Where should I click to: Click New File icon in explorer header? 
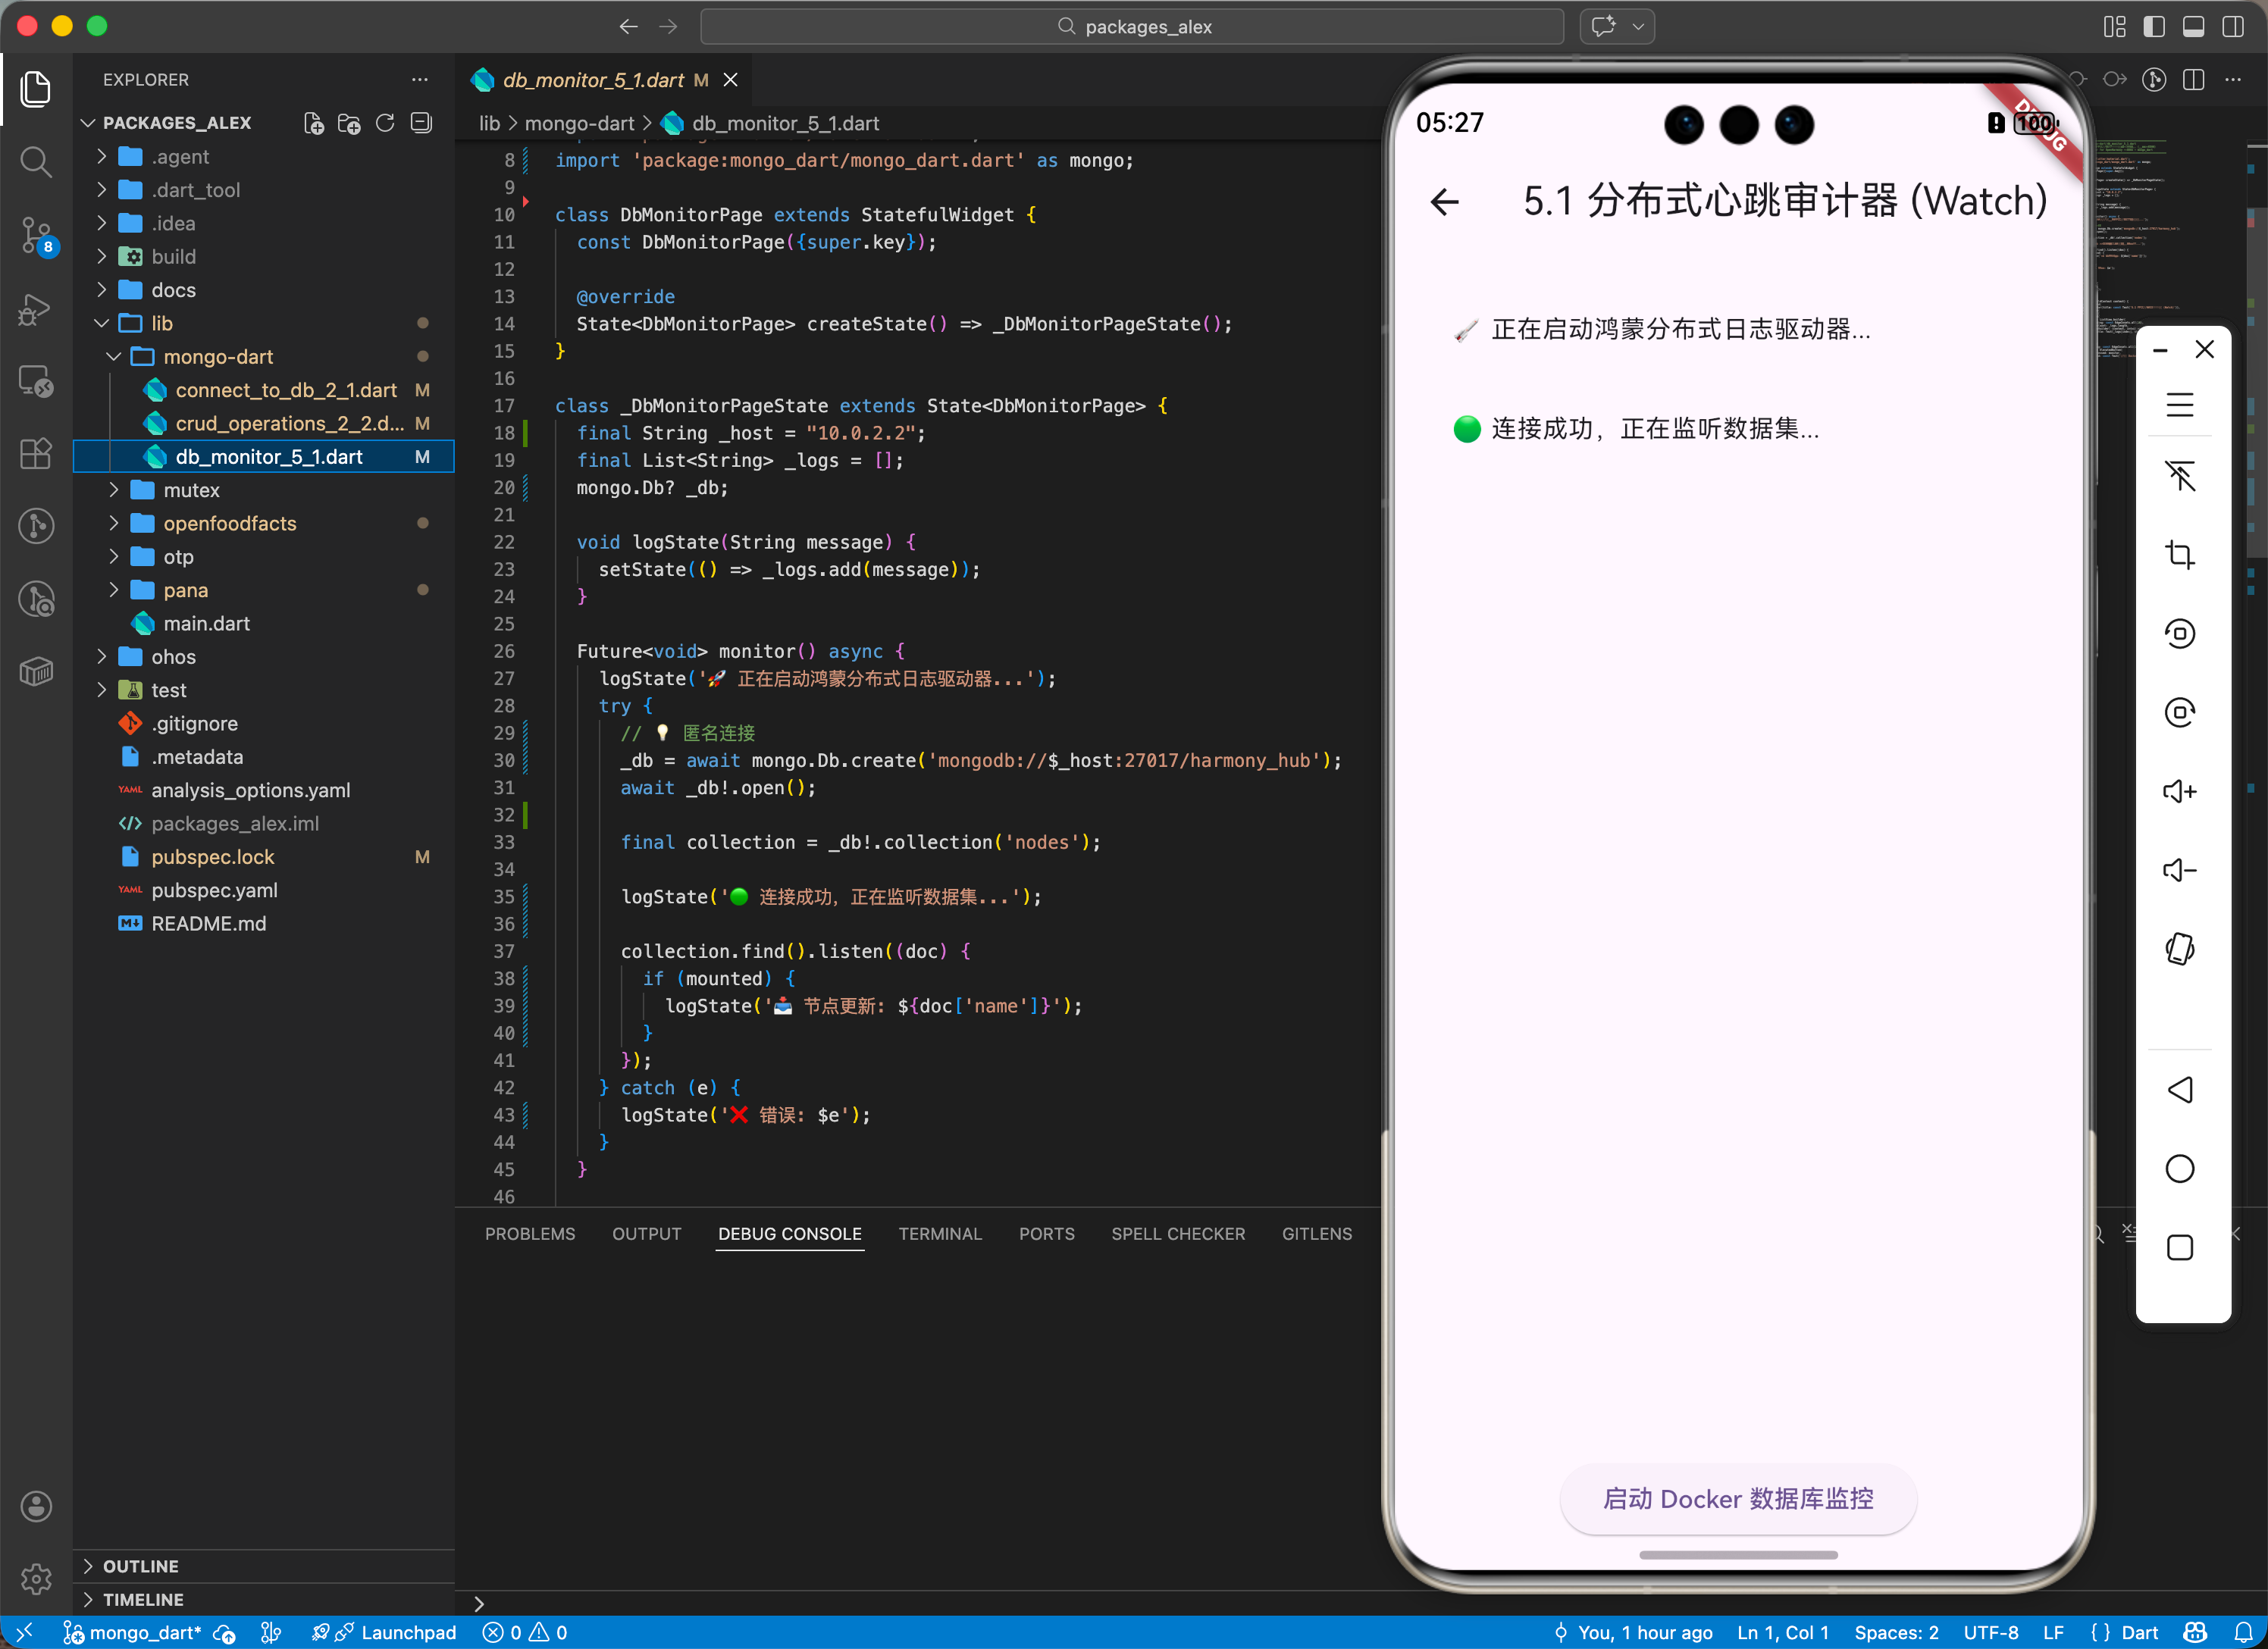point(313,123)
